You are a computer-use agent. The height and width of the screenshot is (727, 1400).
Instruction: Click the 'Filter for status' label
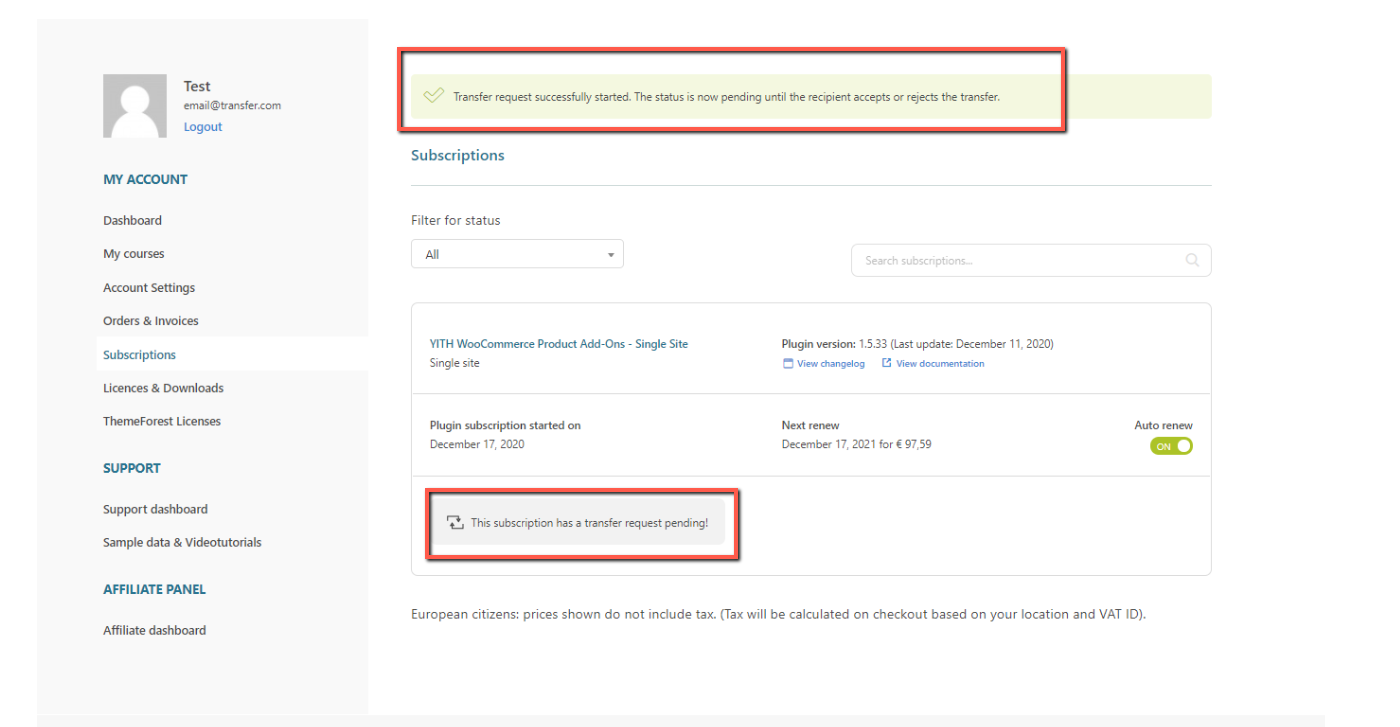click(456, 220)
